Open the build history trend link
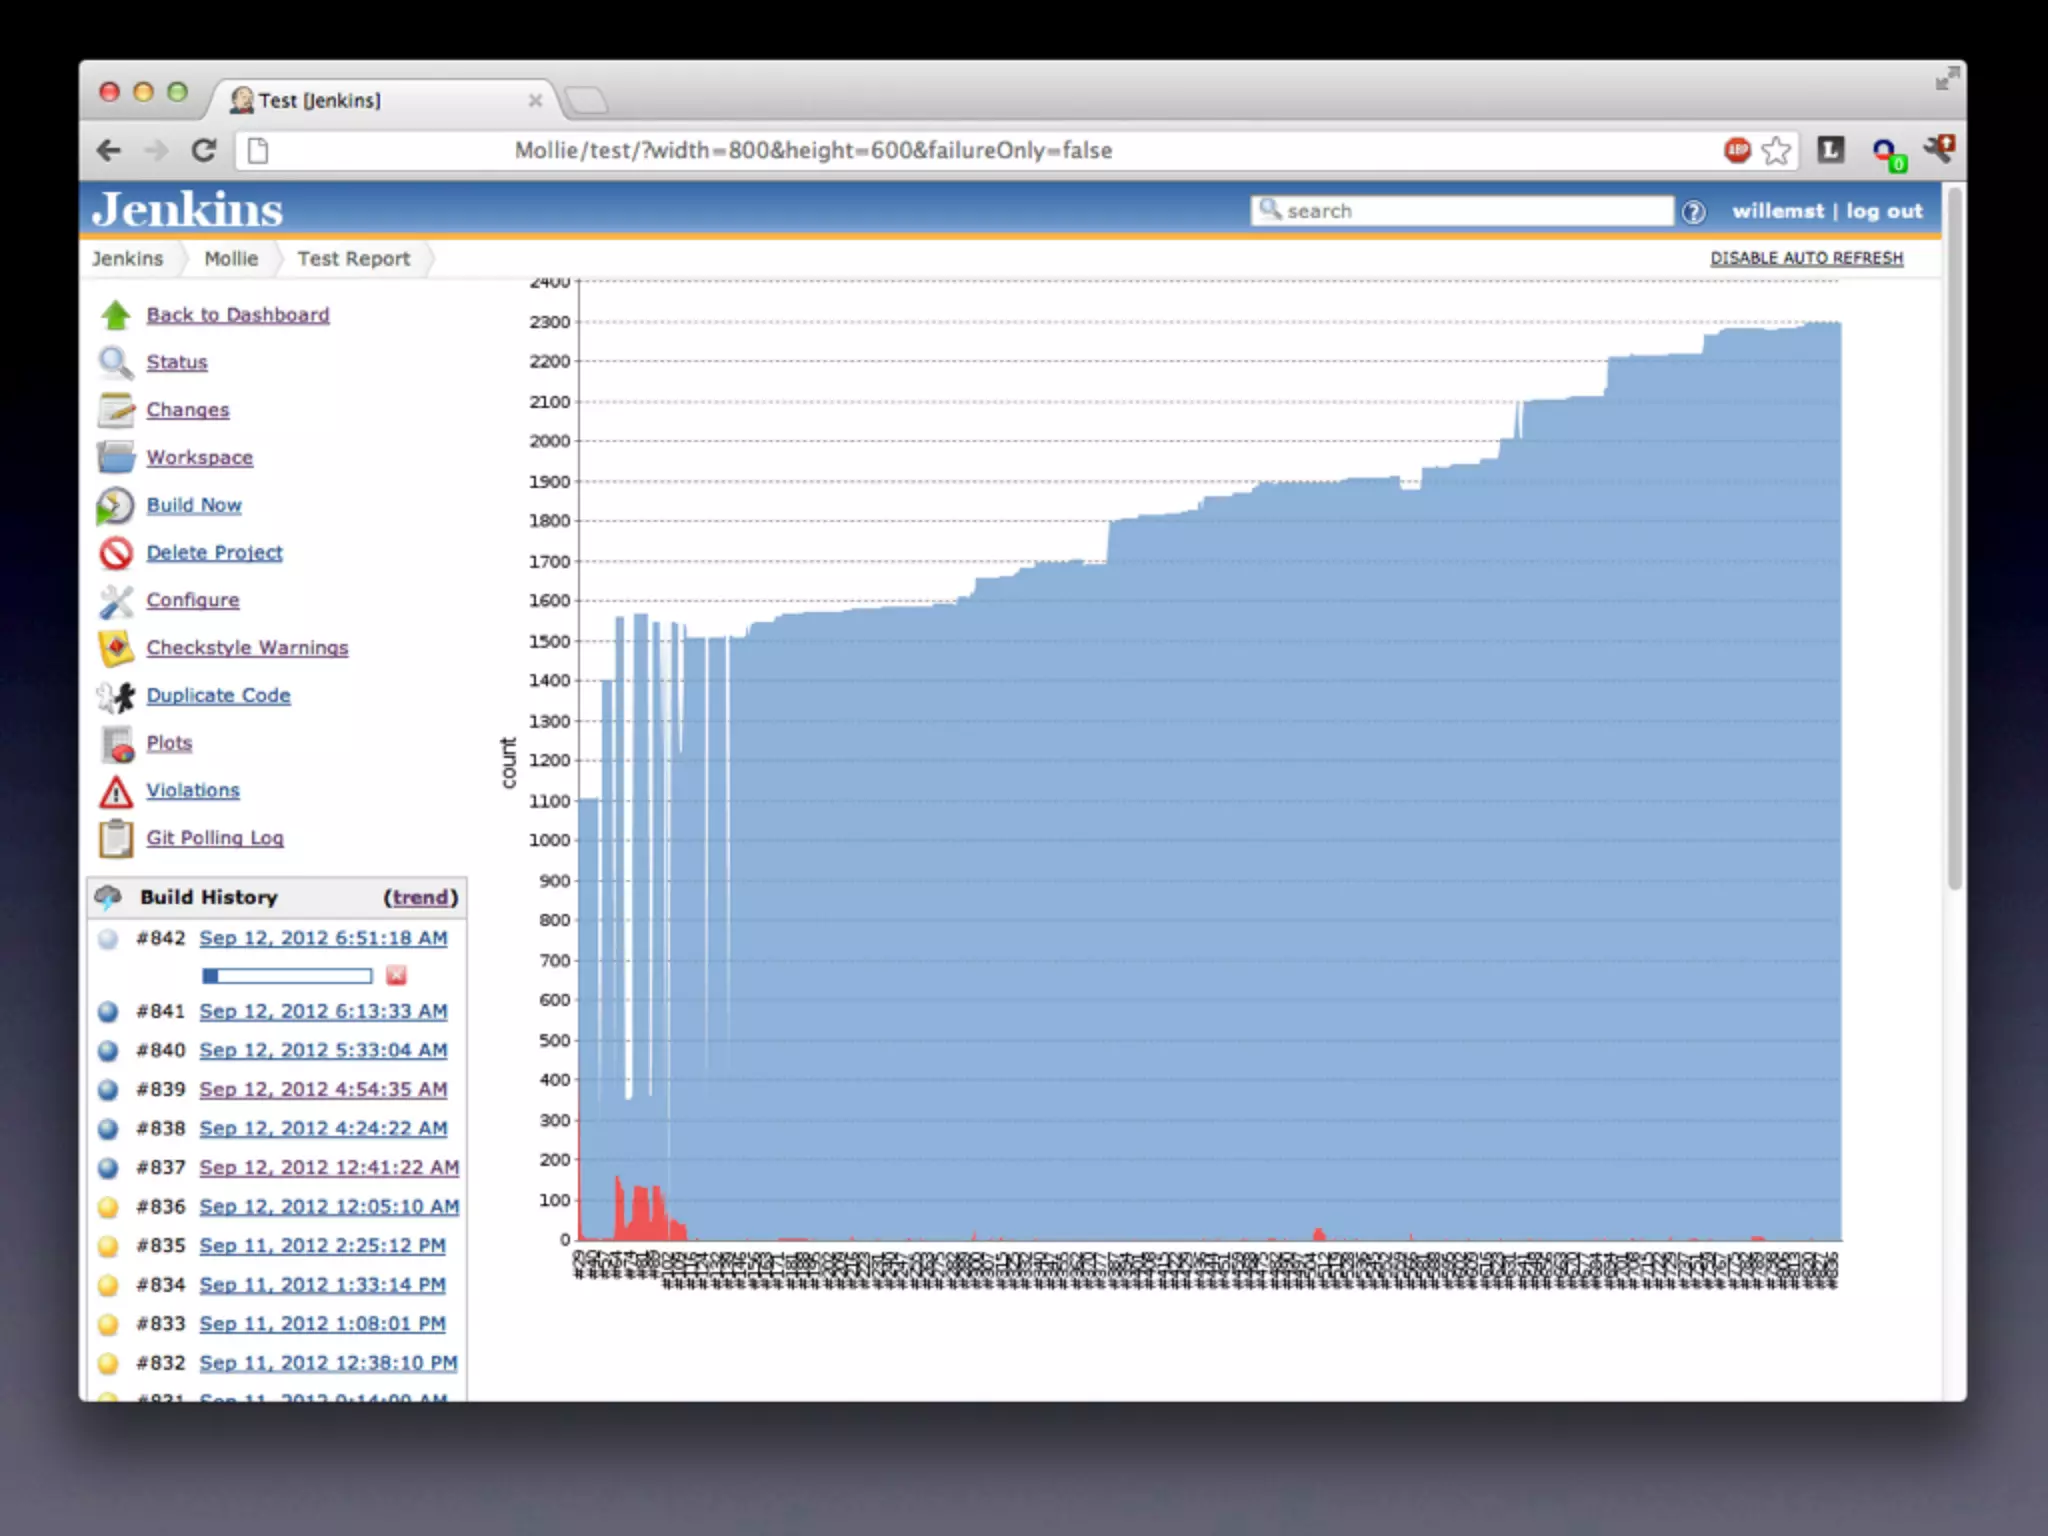 [420, 897]
